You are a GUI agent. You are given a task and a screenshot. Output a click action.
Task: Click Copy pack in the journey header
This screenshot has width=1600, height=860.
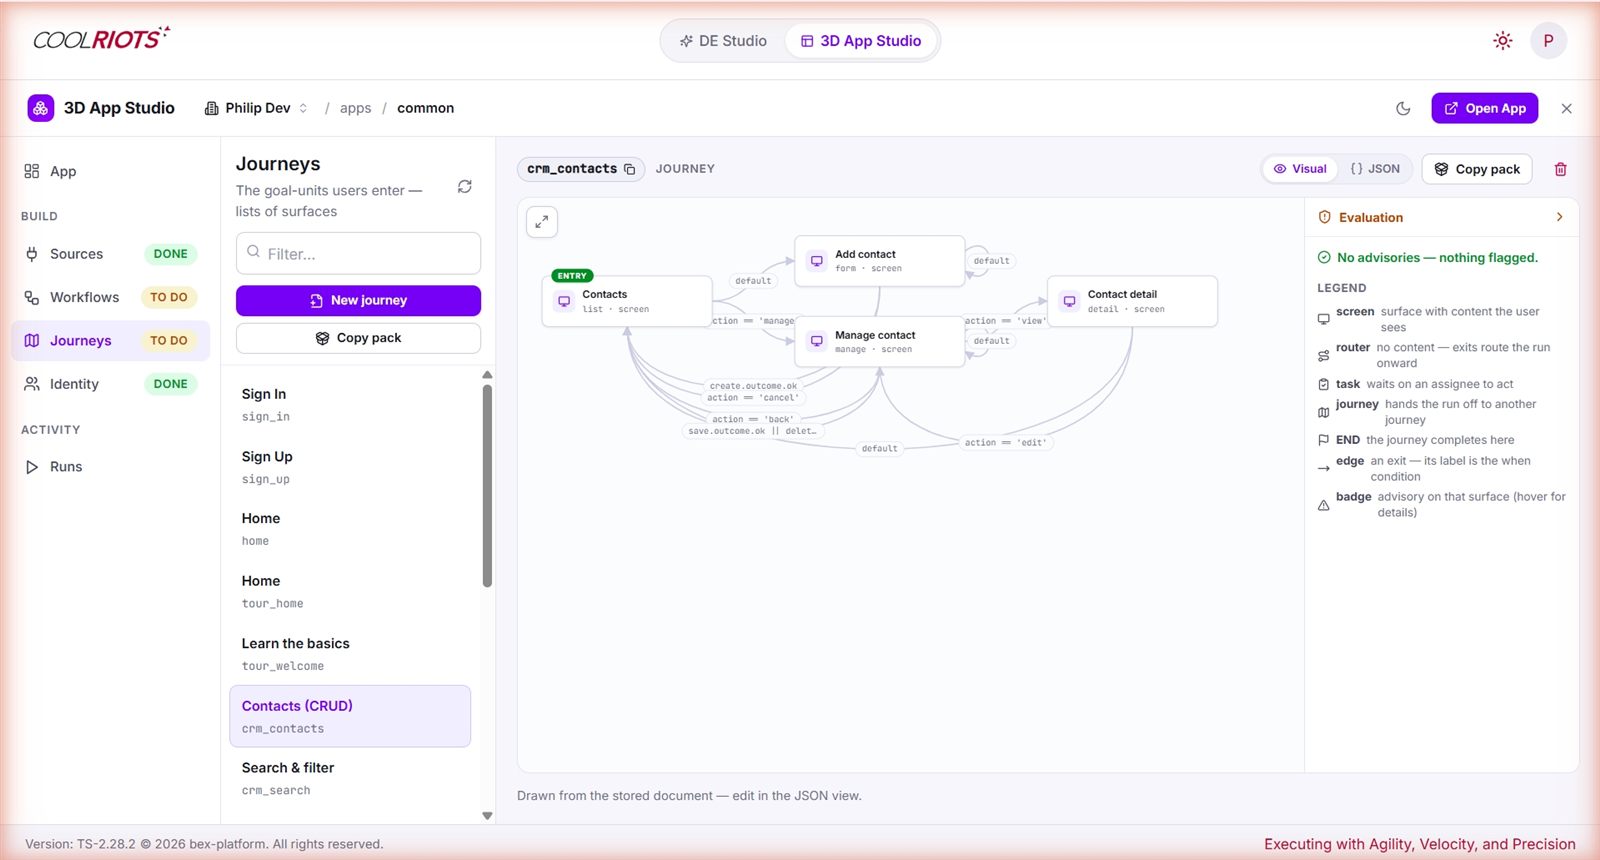click(1477, 169)
